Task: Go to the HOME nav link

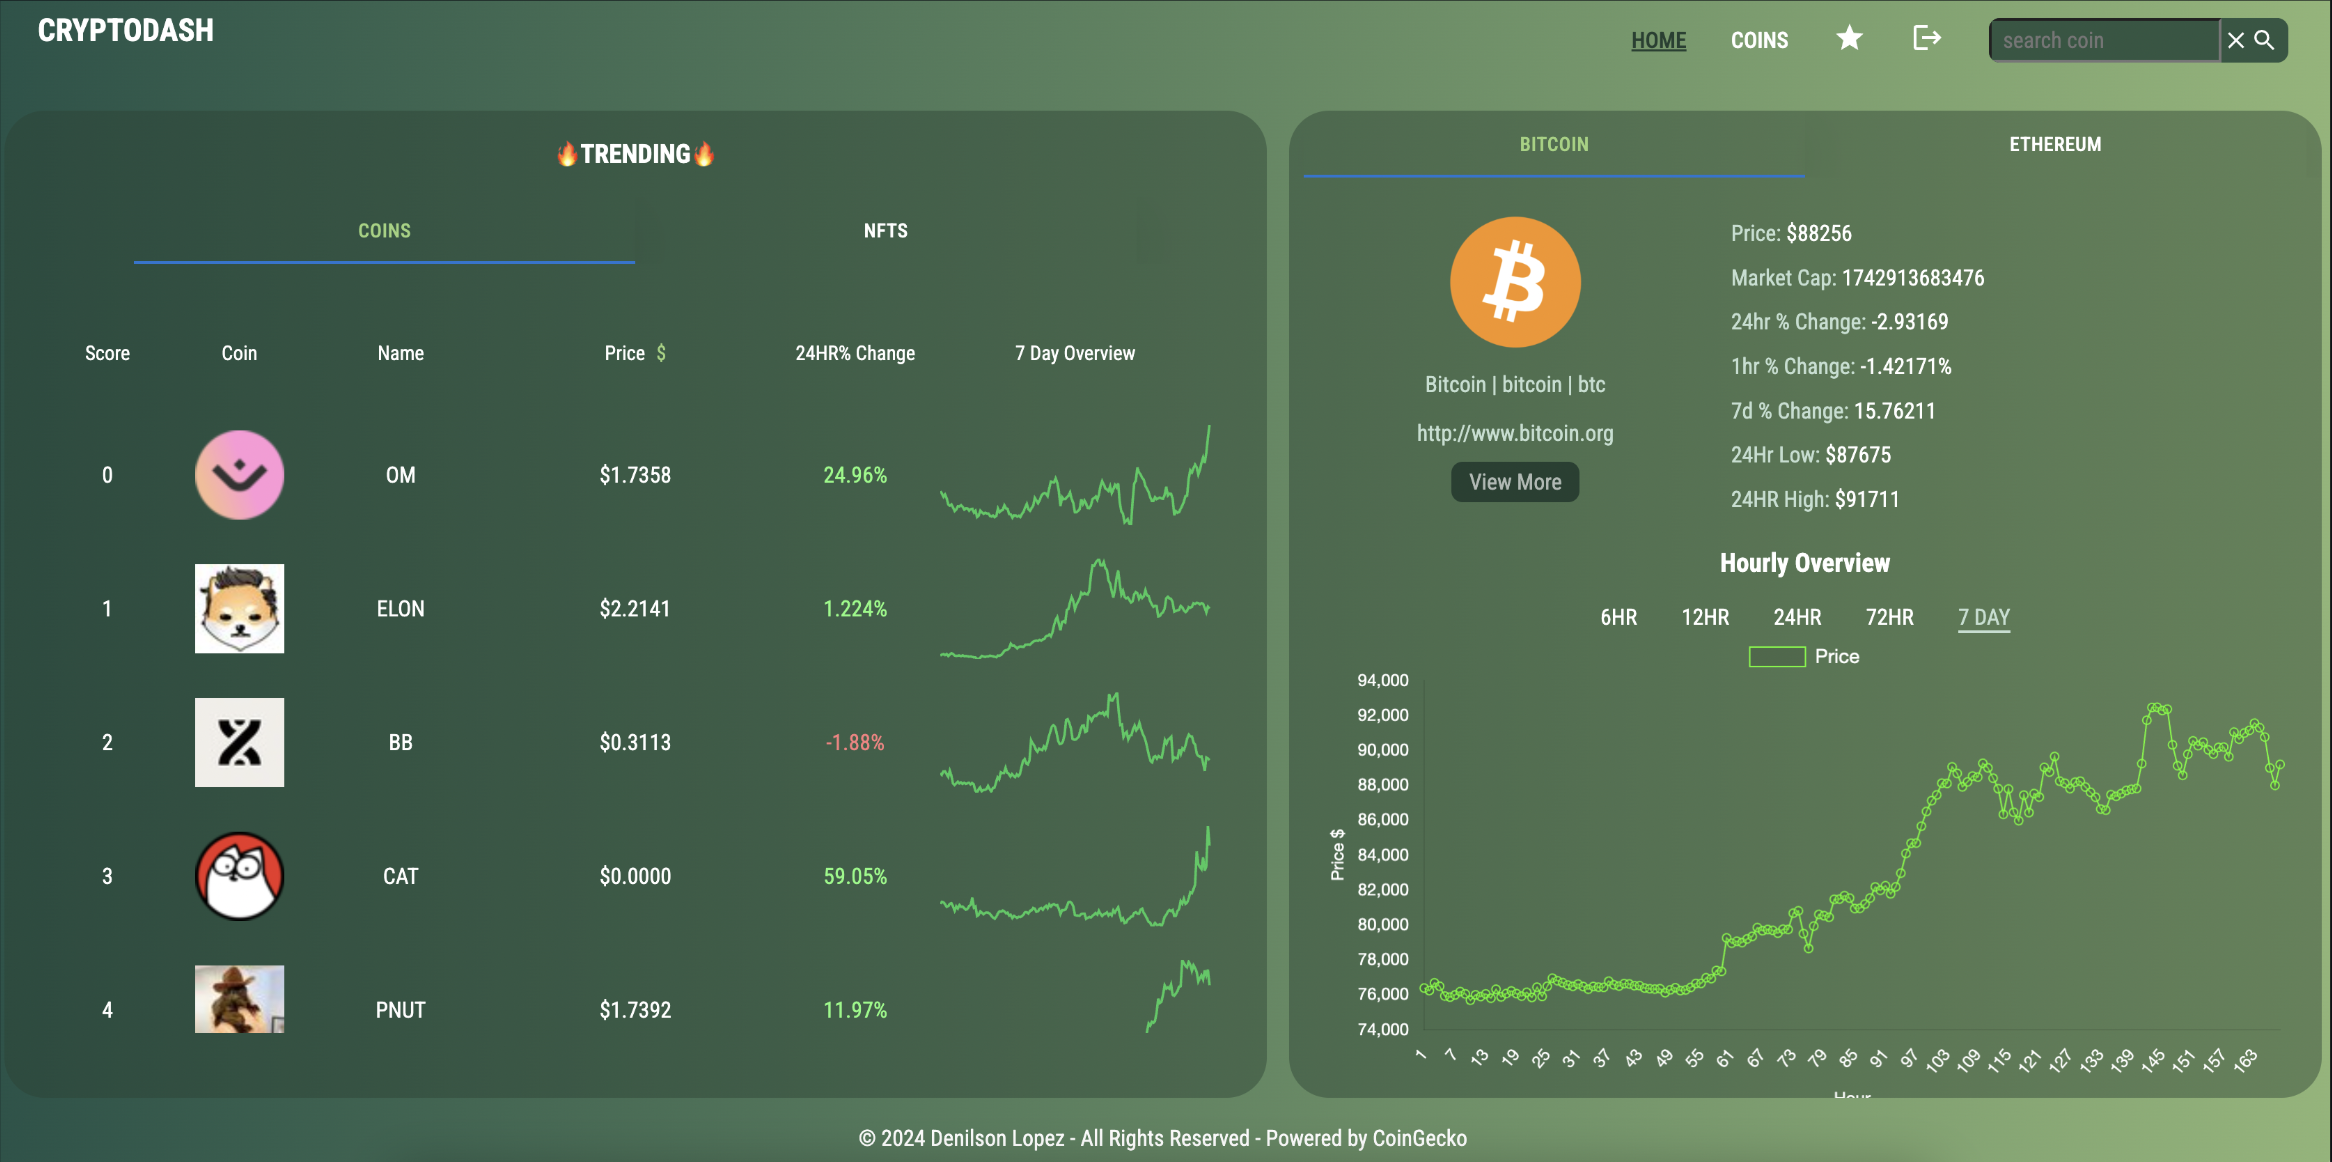Action: [x=1658, y=40]
